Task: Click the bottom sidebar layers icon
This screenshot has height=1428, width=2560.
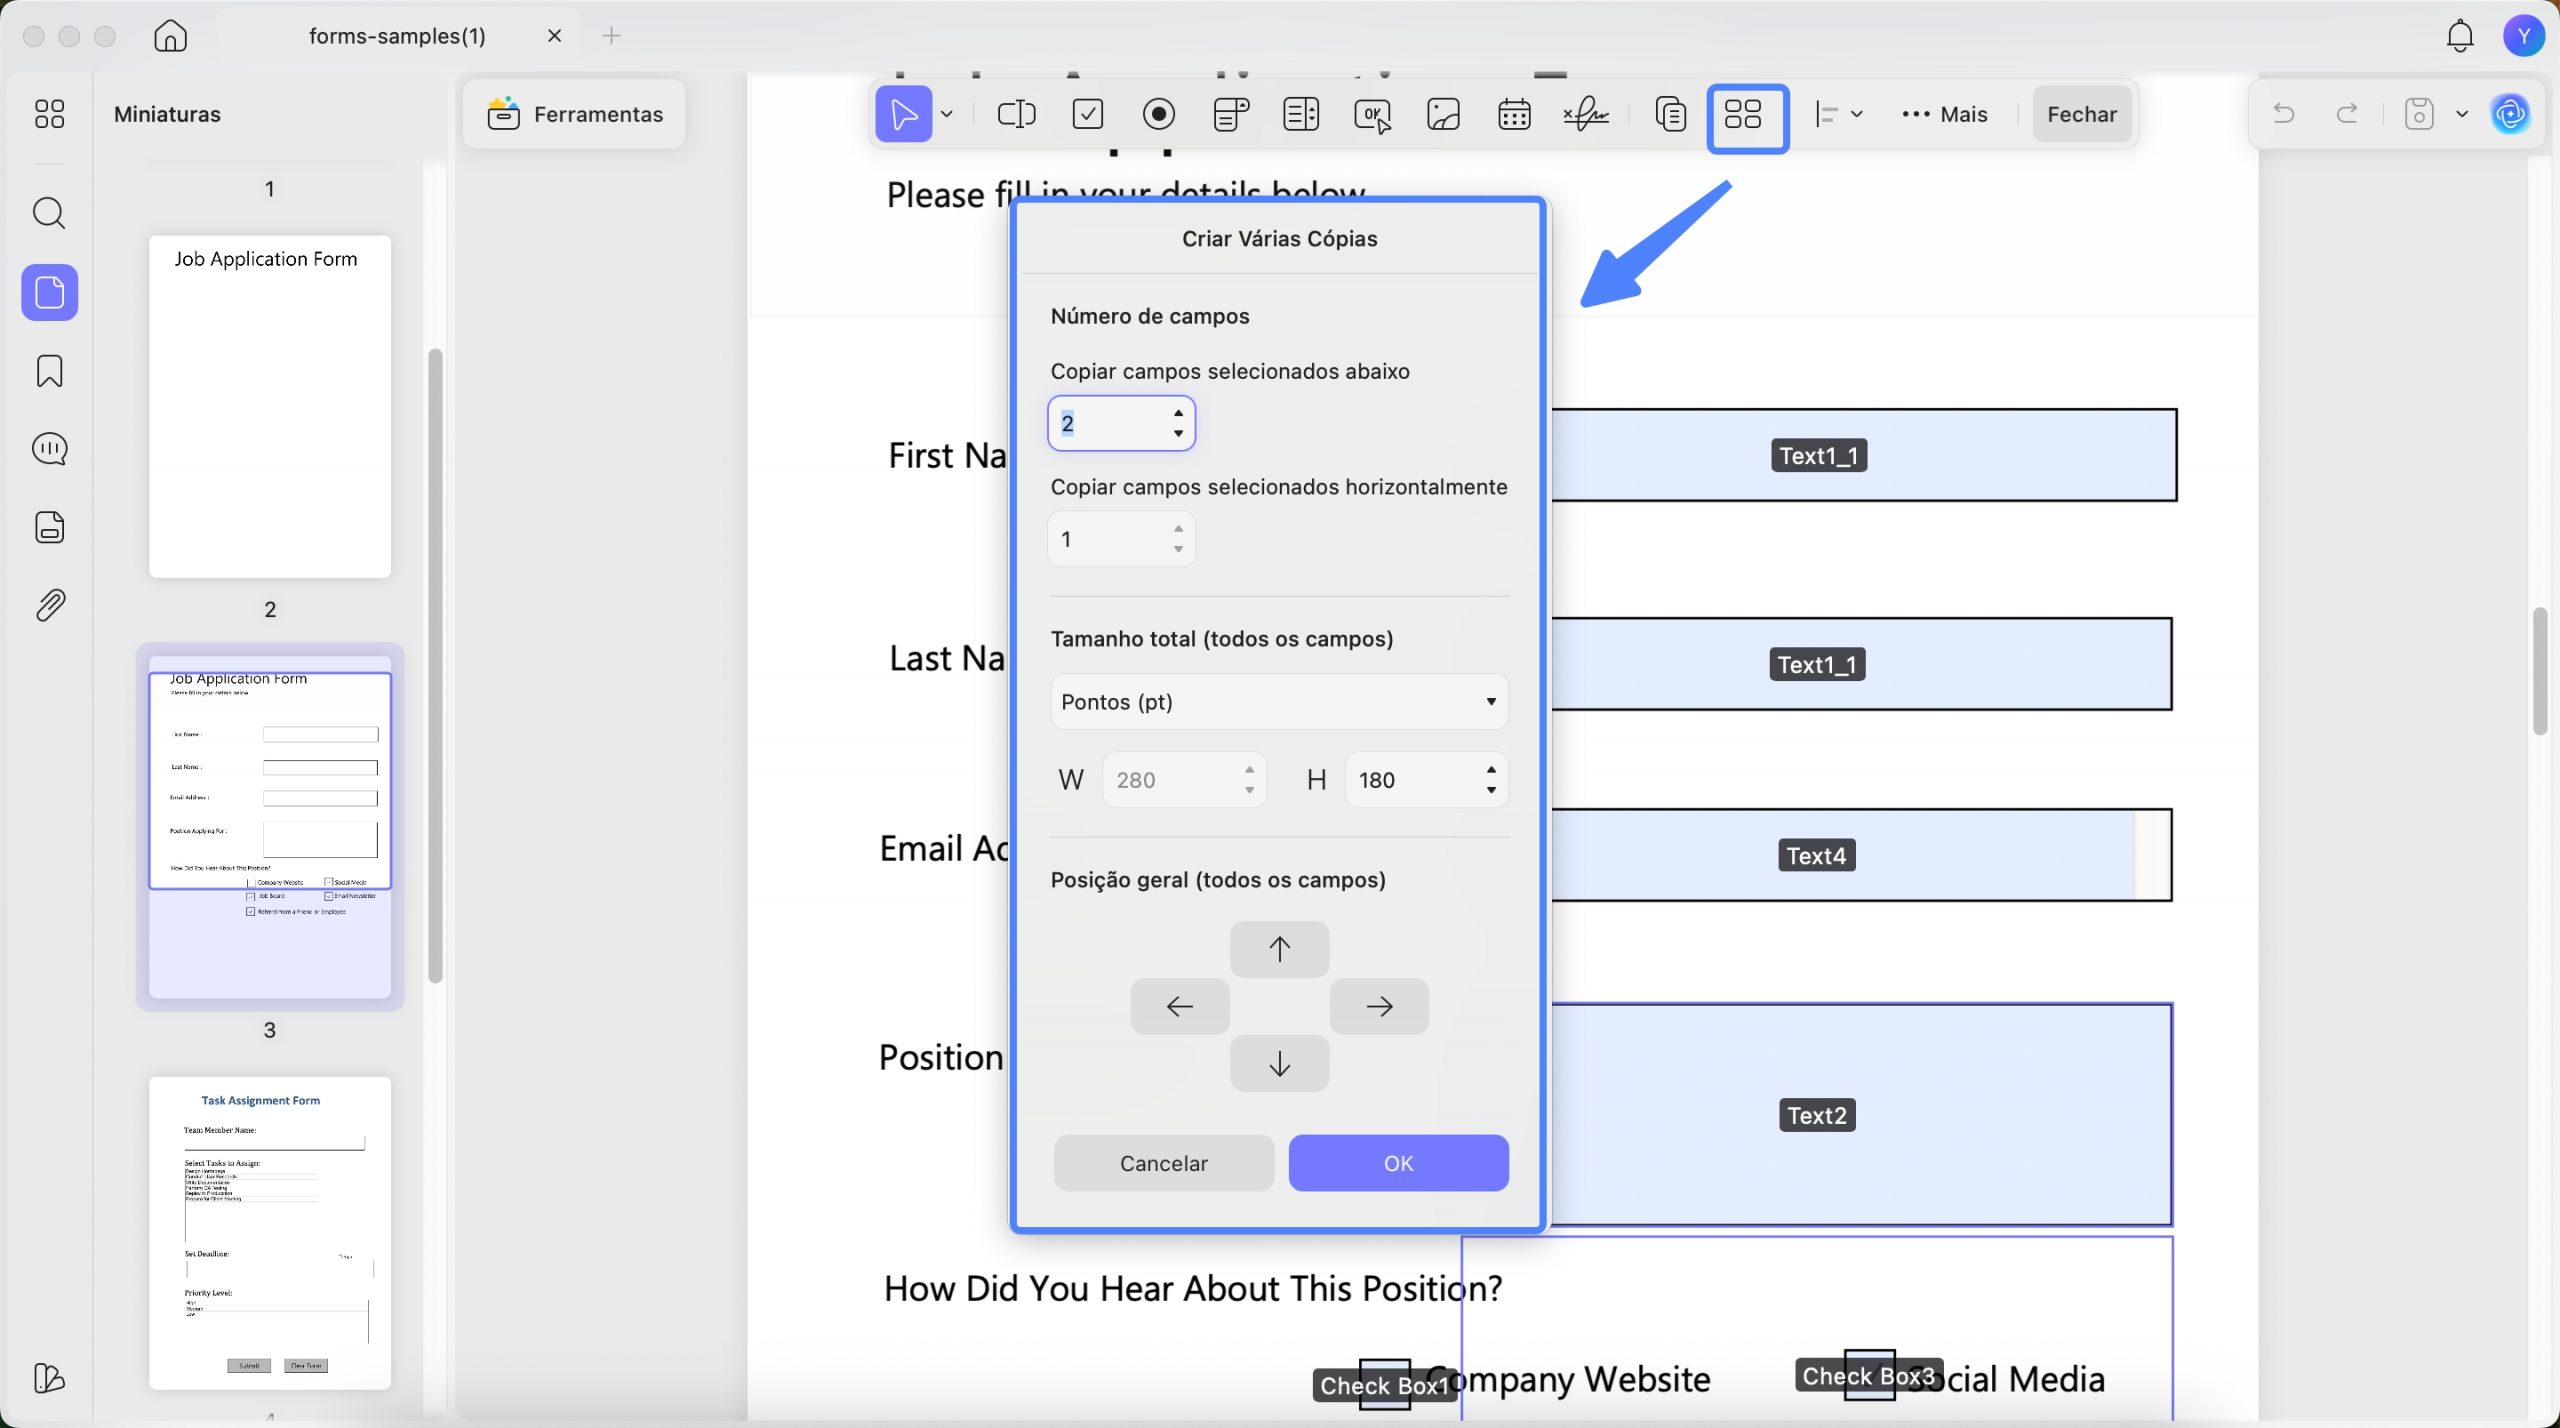Action: coord(49,1378)
